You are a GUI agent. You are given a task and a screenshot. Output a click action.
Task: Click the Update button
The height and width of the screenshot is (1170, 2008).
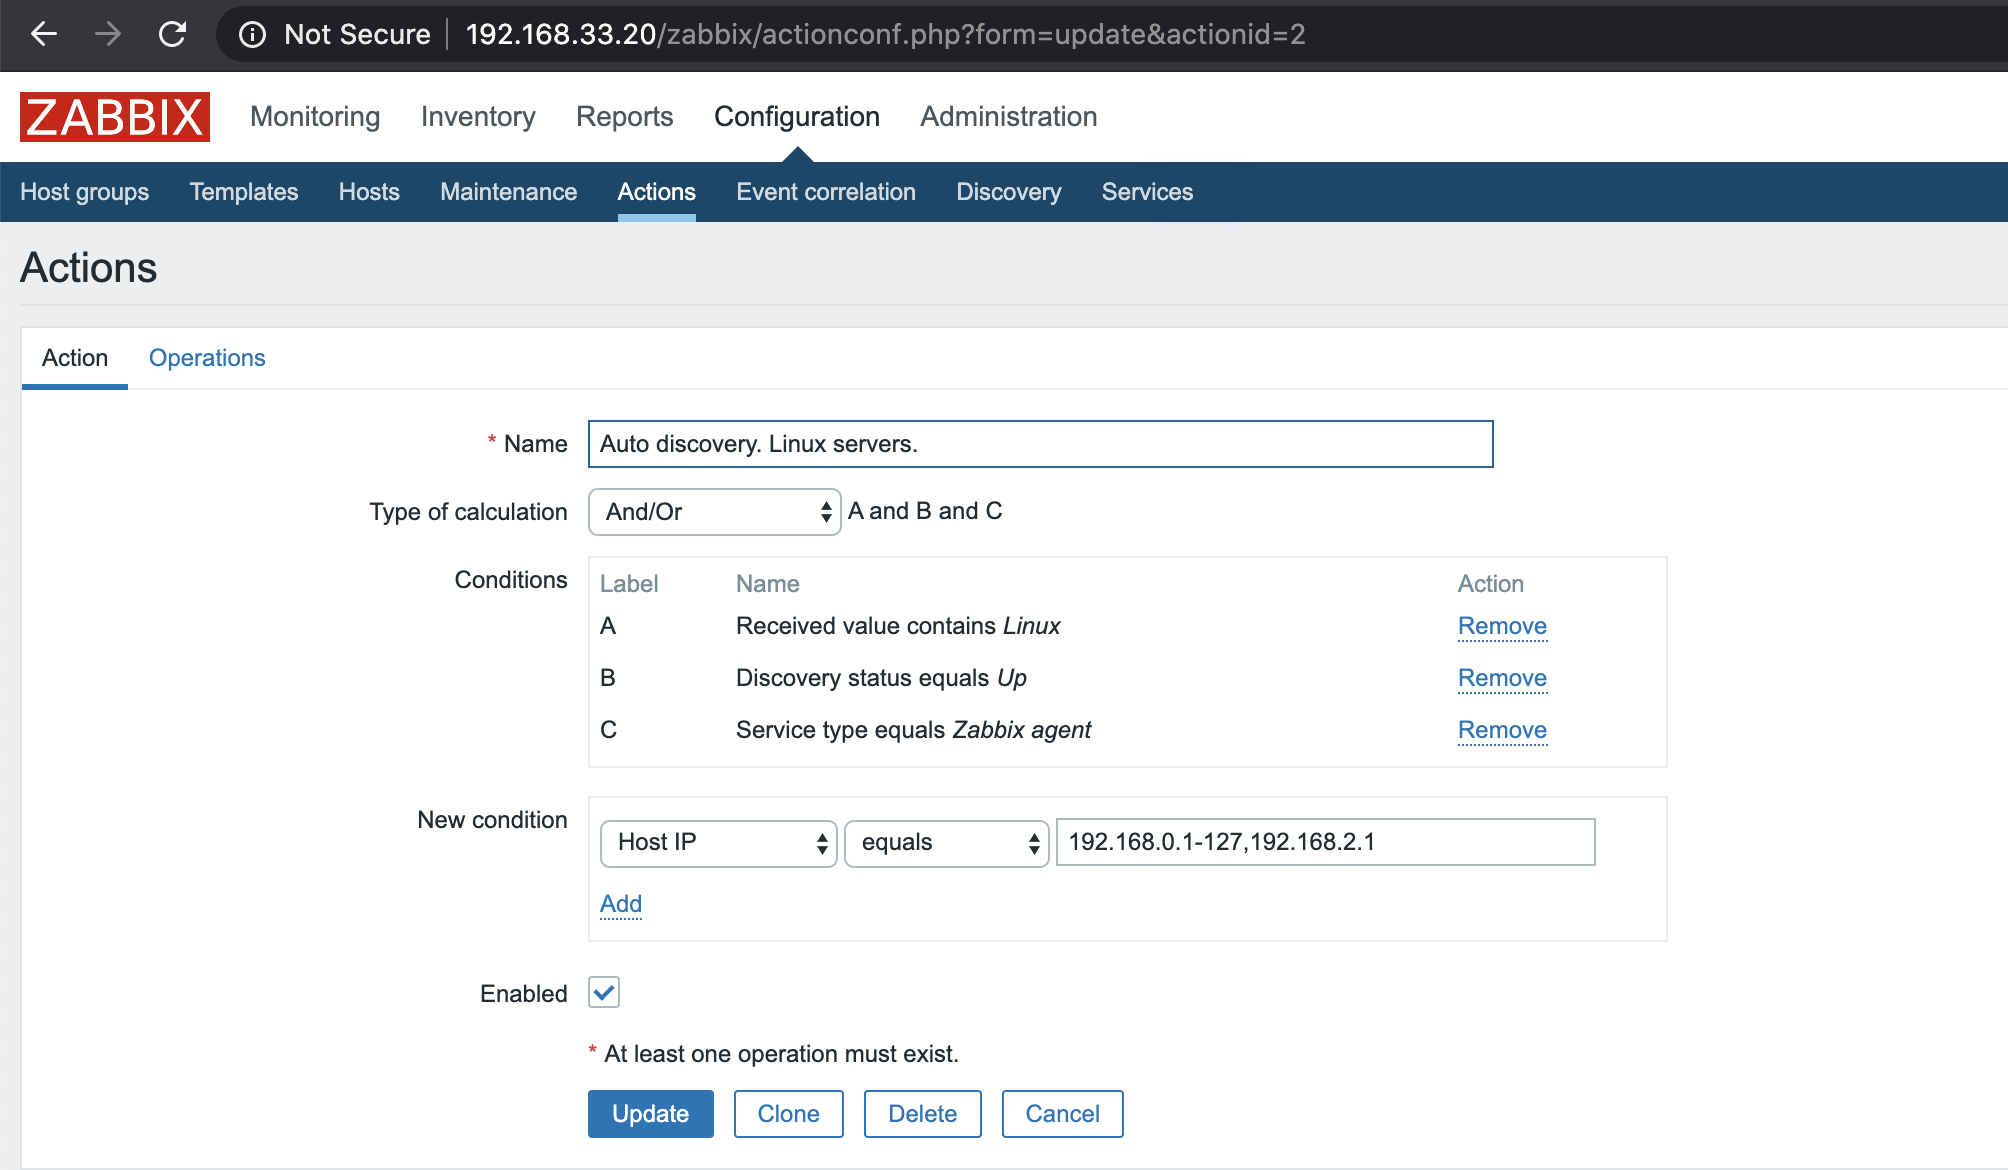pos(650,1114)
